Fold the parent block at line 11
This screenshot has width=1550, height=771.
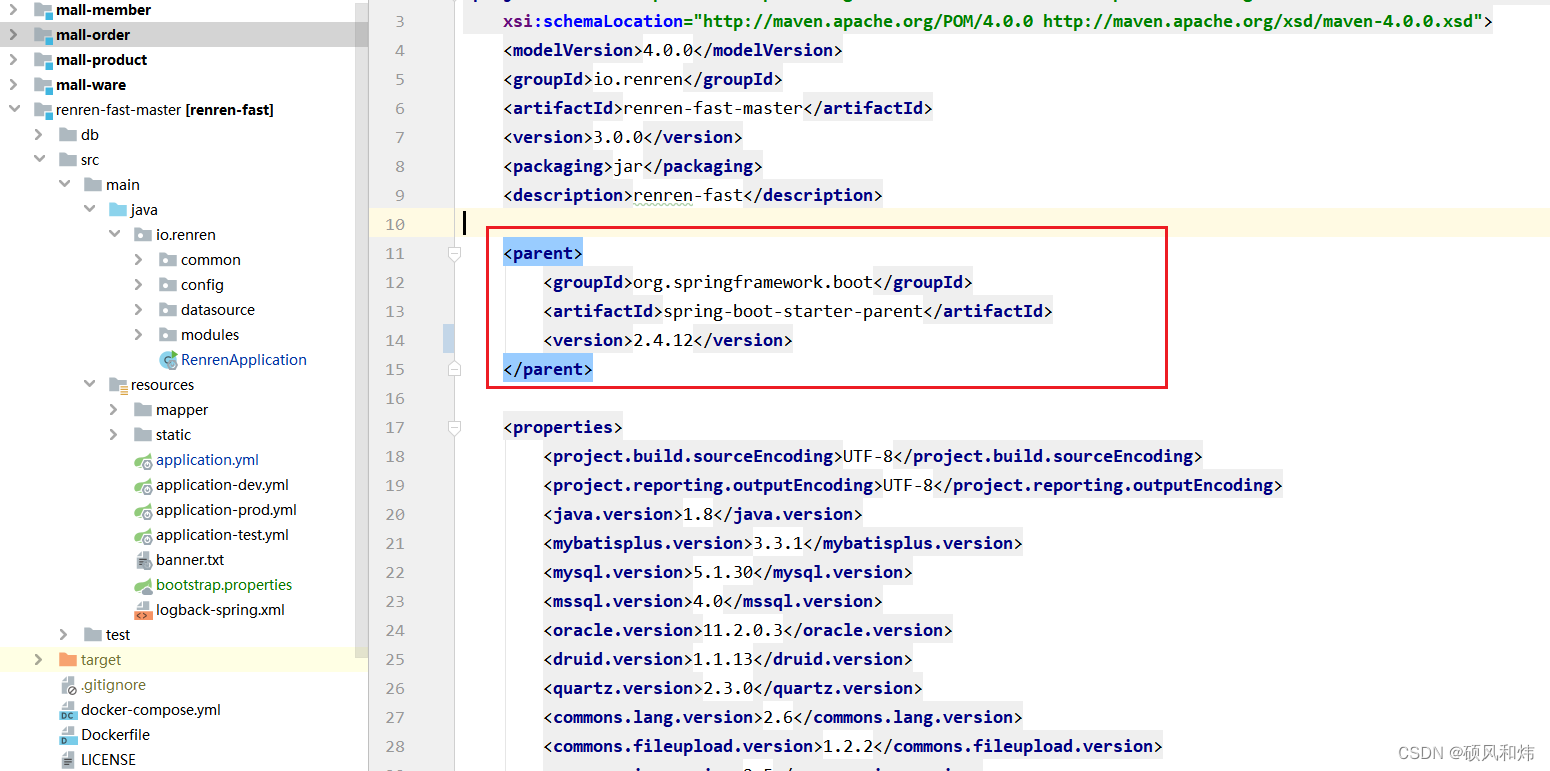pos(454,254)
